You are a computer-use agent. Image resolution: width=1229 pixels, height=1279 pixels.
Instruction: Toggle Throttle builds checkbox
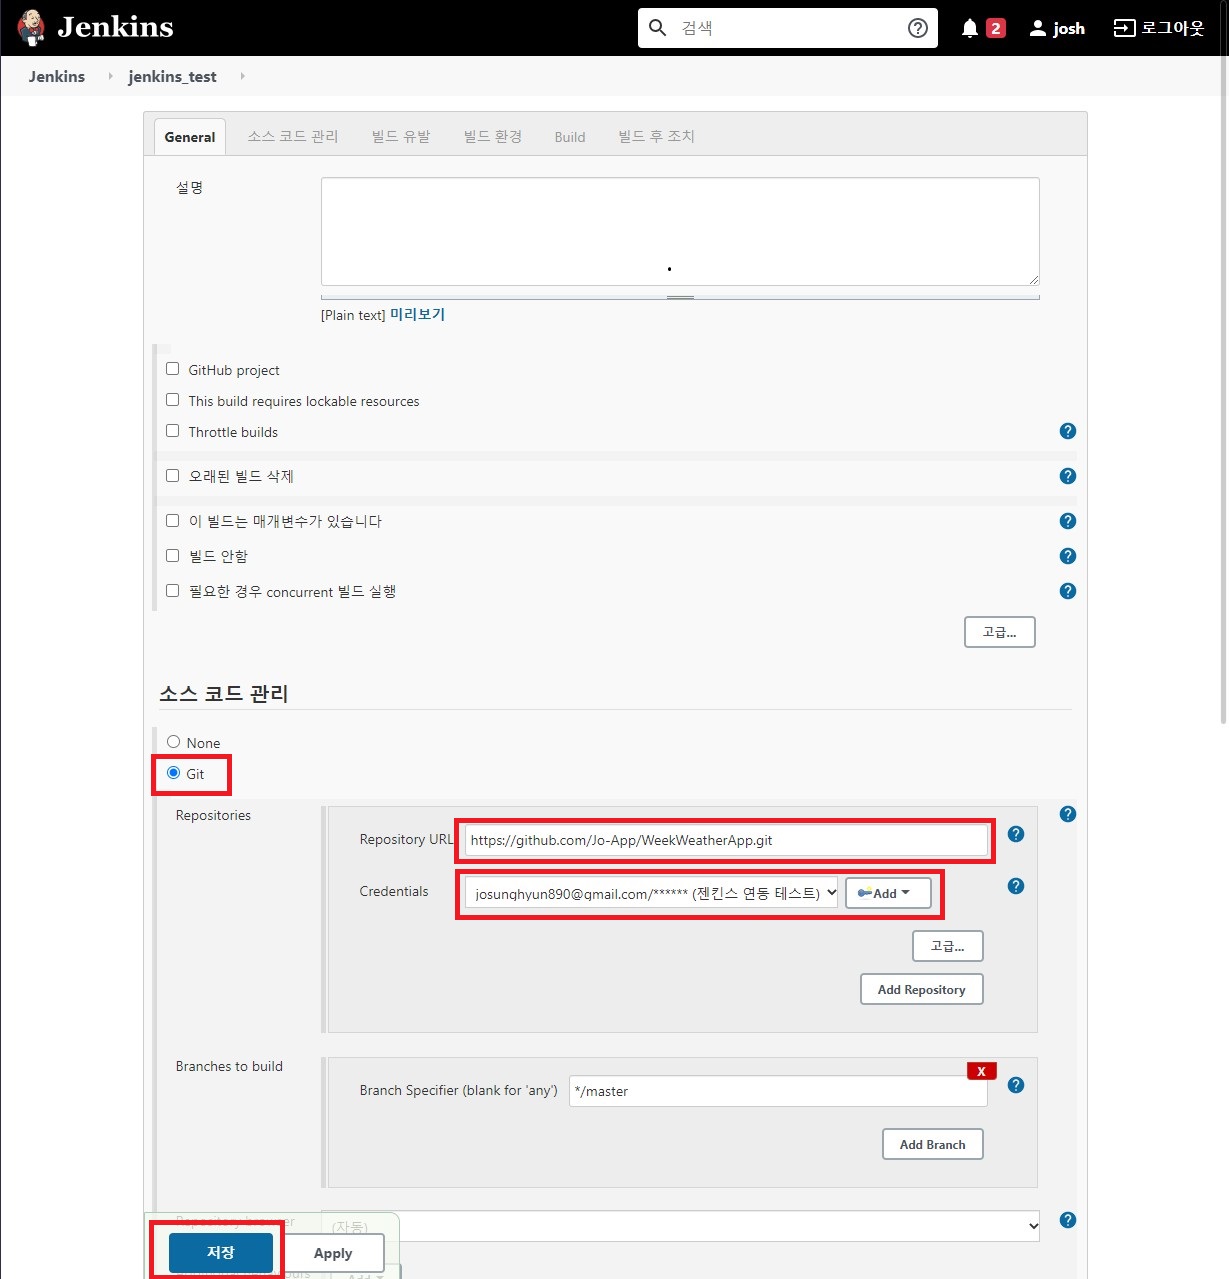[173, 431]
